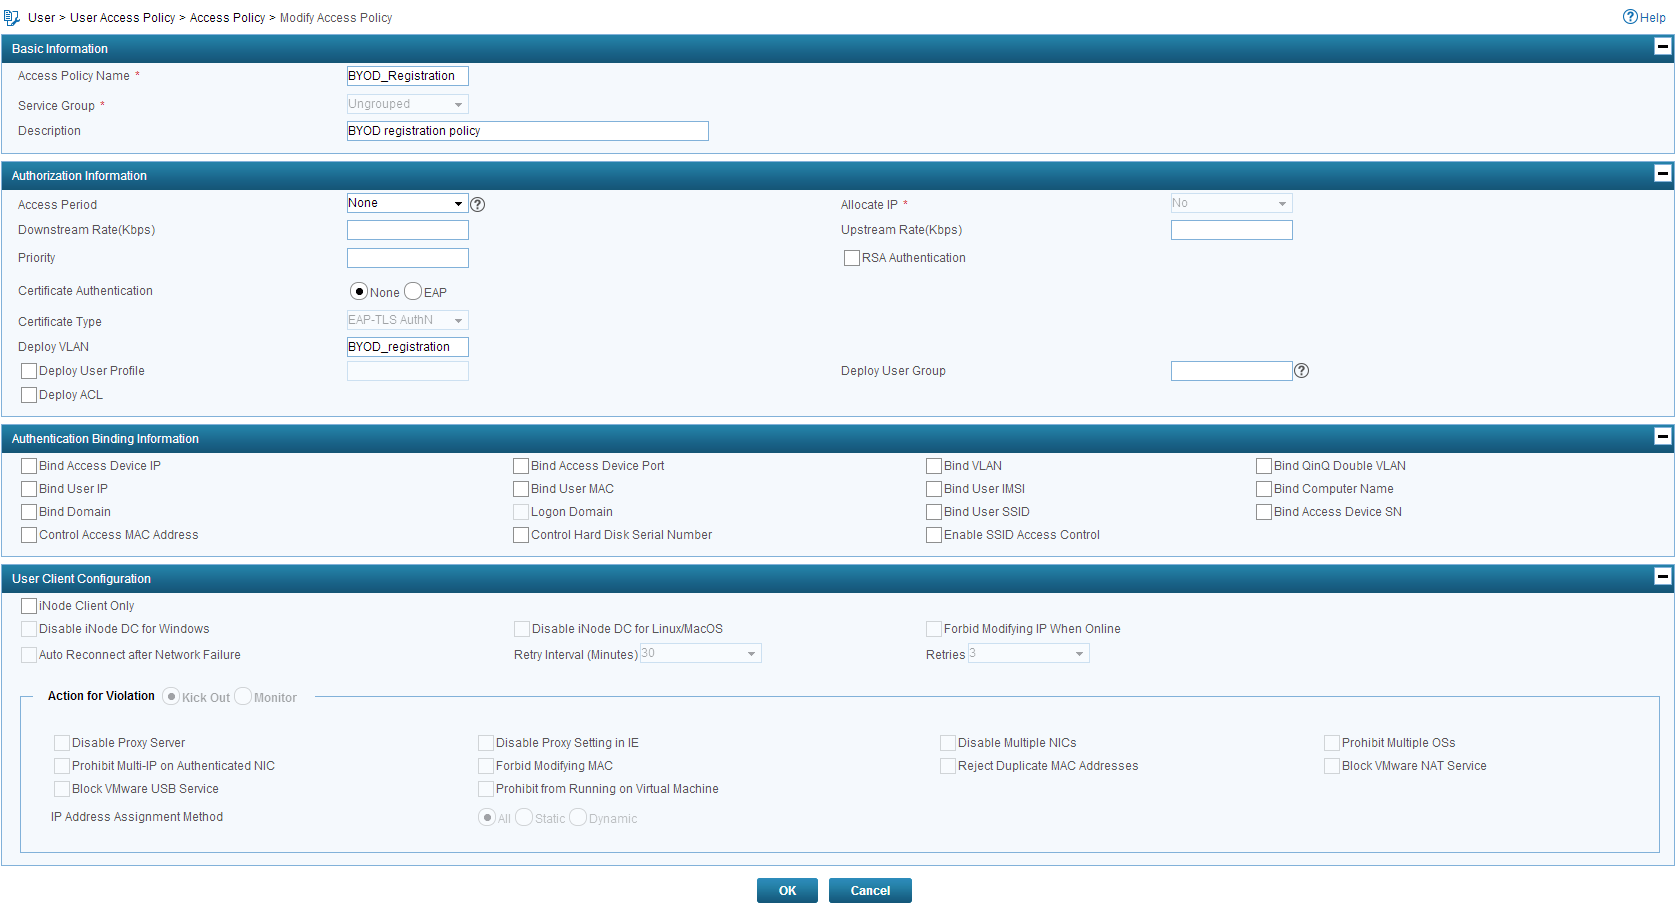1680x907 pixels.
Task: Collapse the Authorization Information section
Action: click(x=1661, y=173)
